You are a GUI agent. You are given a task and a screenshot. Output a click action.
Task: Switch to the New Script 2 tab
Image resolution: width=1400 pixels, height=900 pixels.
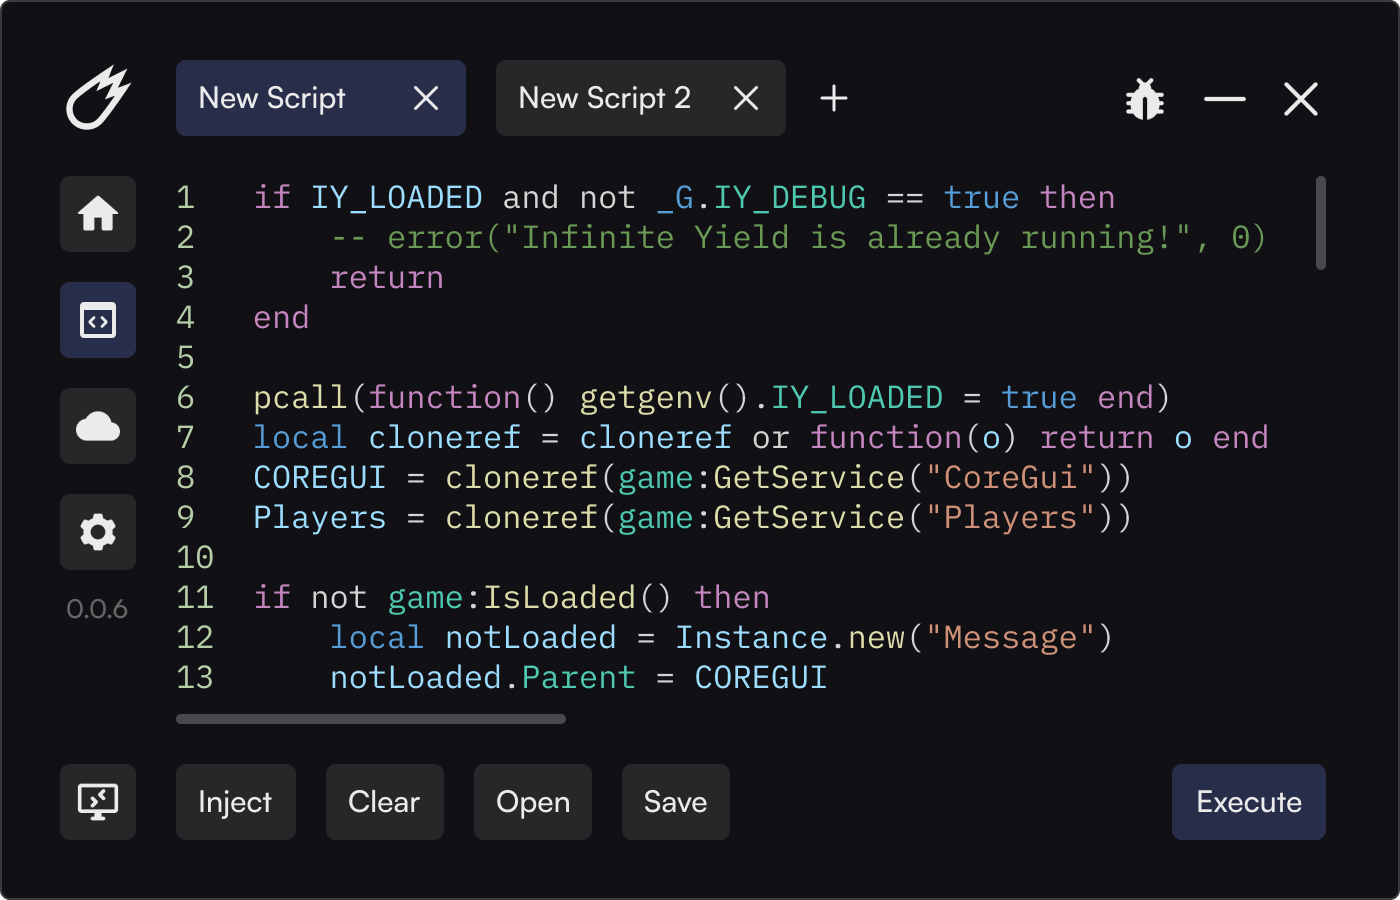(604, 98)
